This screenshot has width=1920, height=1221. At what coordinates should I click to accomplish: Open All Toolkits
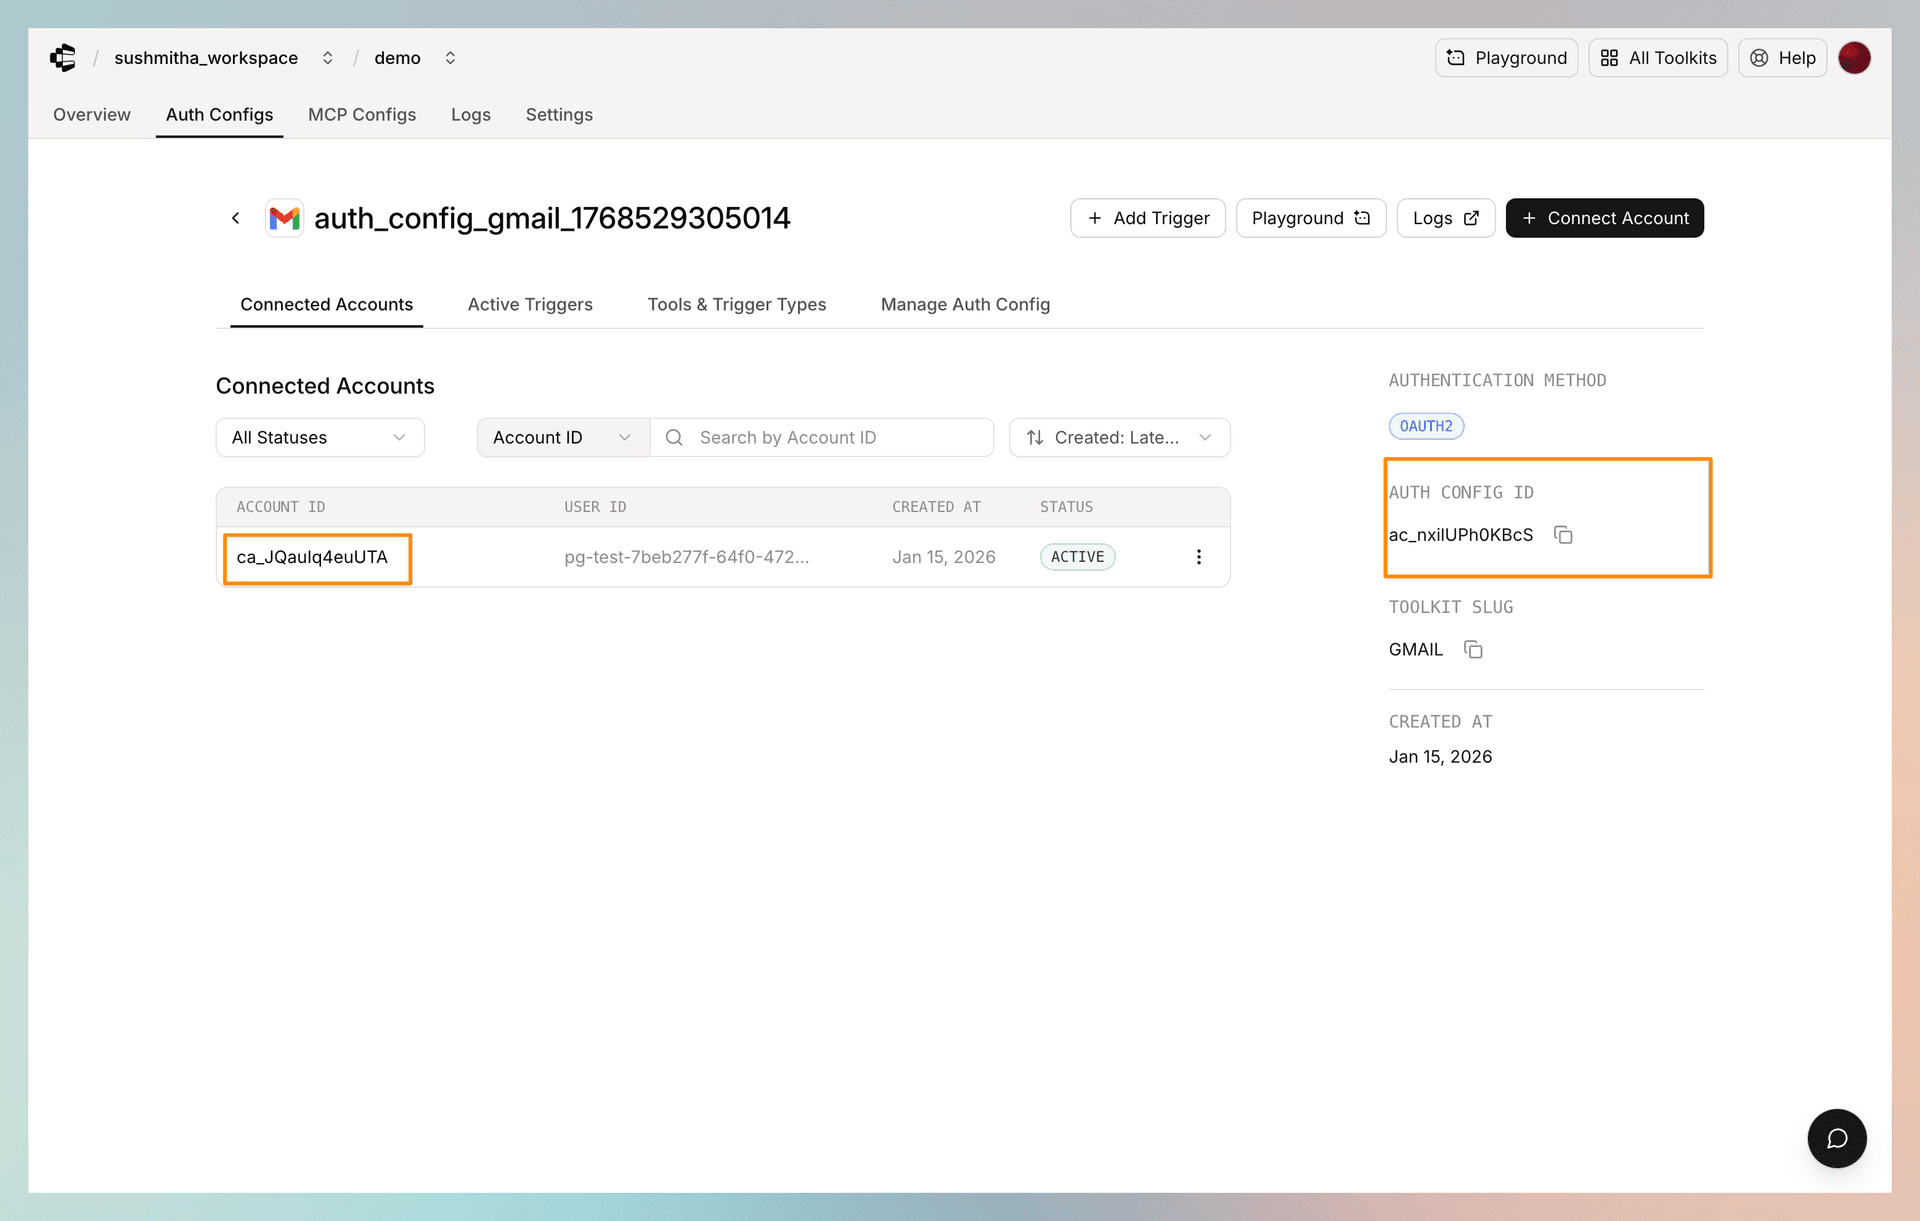[x=1657, y=57]
